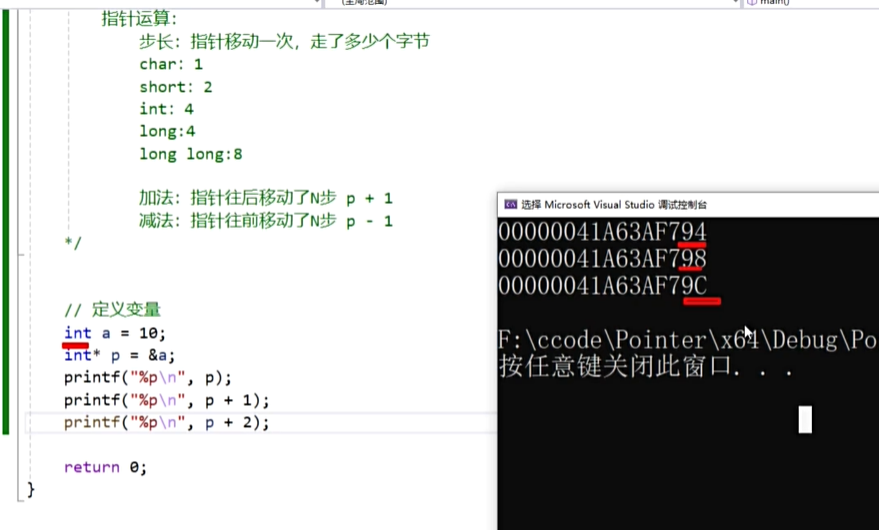Screen dimensions: 879x530
Task: Click the printf line printing p + 2
Action: (x=166, y=422)
